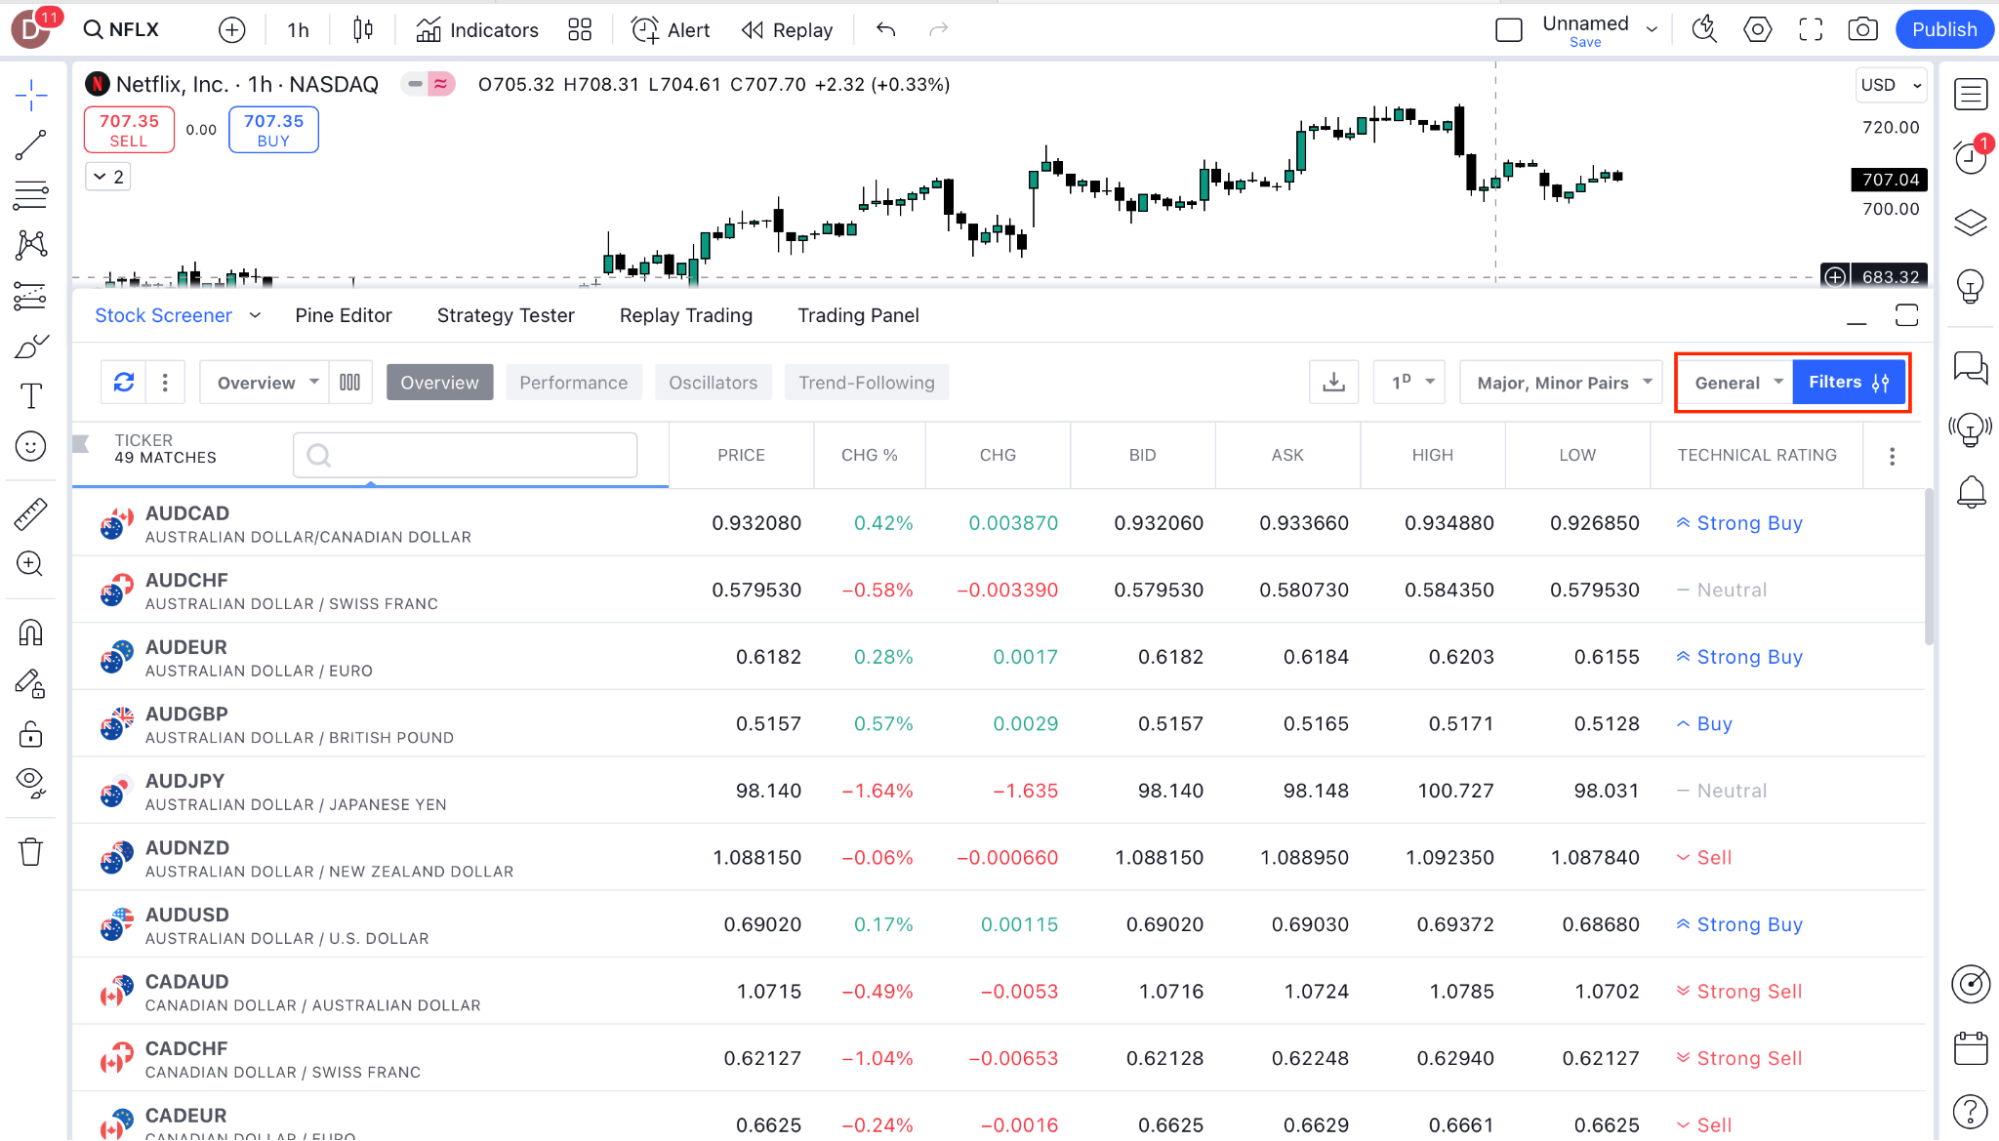Screen dimensions: 1999x1141
Task: Click the measure ruler tool
Action: pos(31,514)
